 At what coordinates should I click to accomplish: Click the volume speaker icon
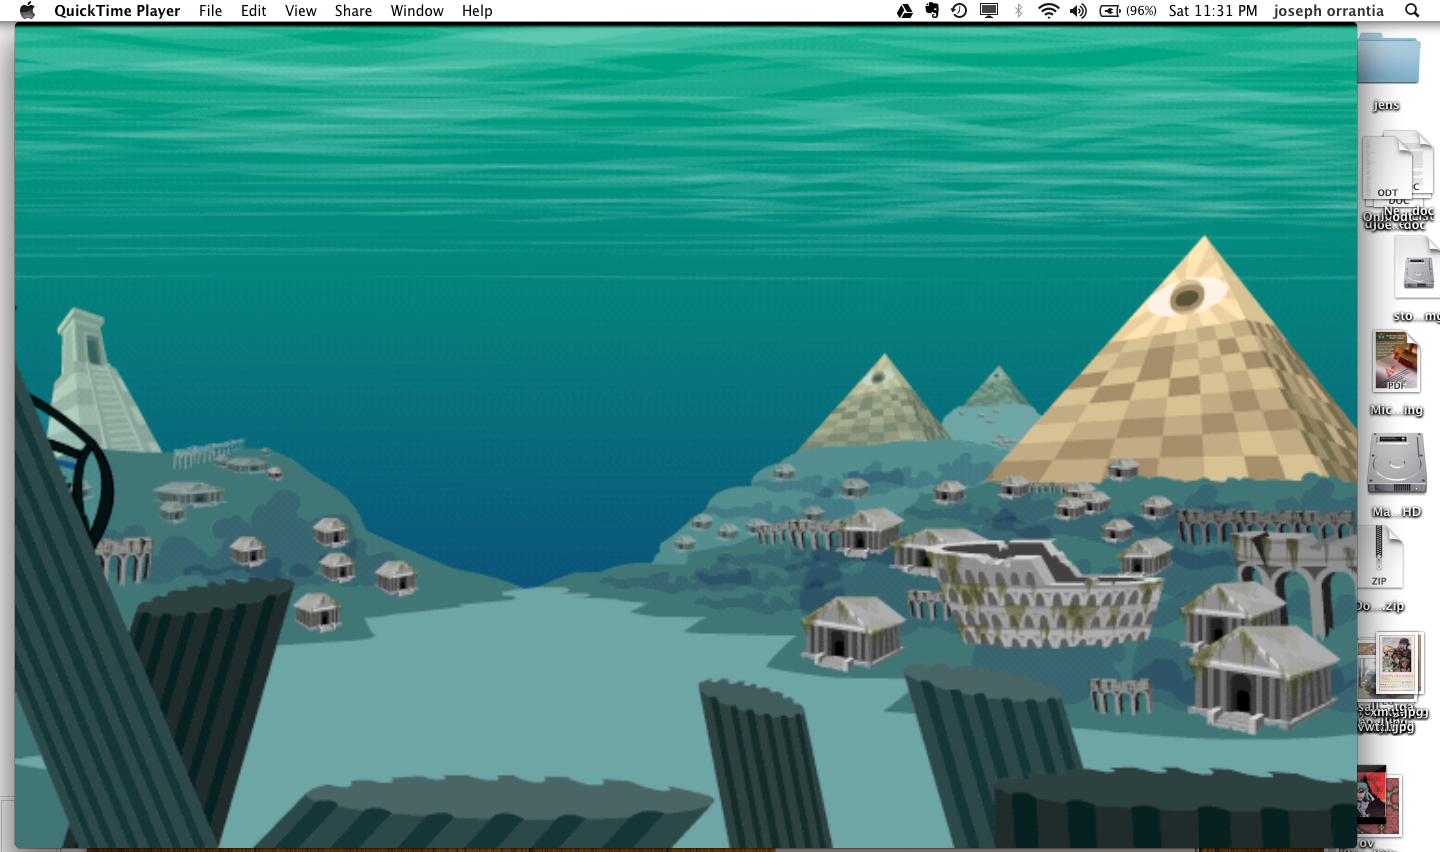pyautogui.click(x=1078, y=11)
